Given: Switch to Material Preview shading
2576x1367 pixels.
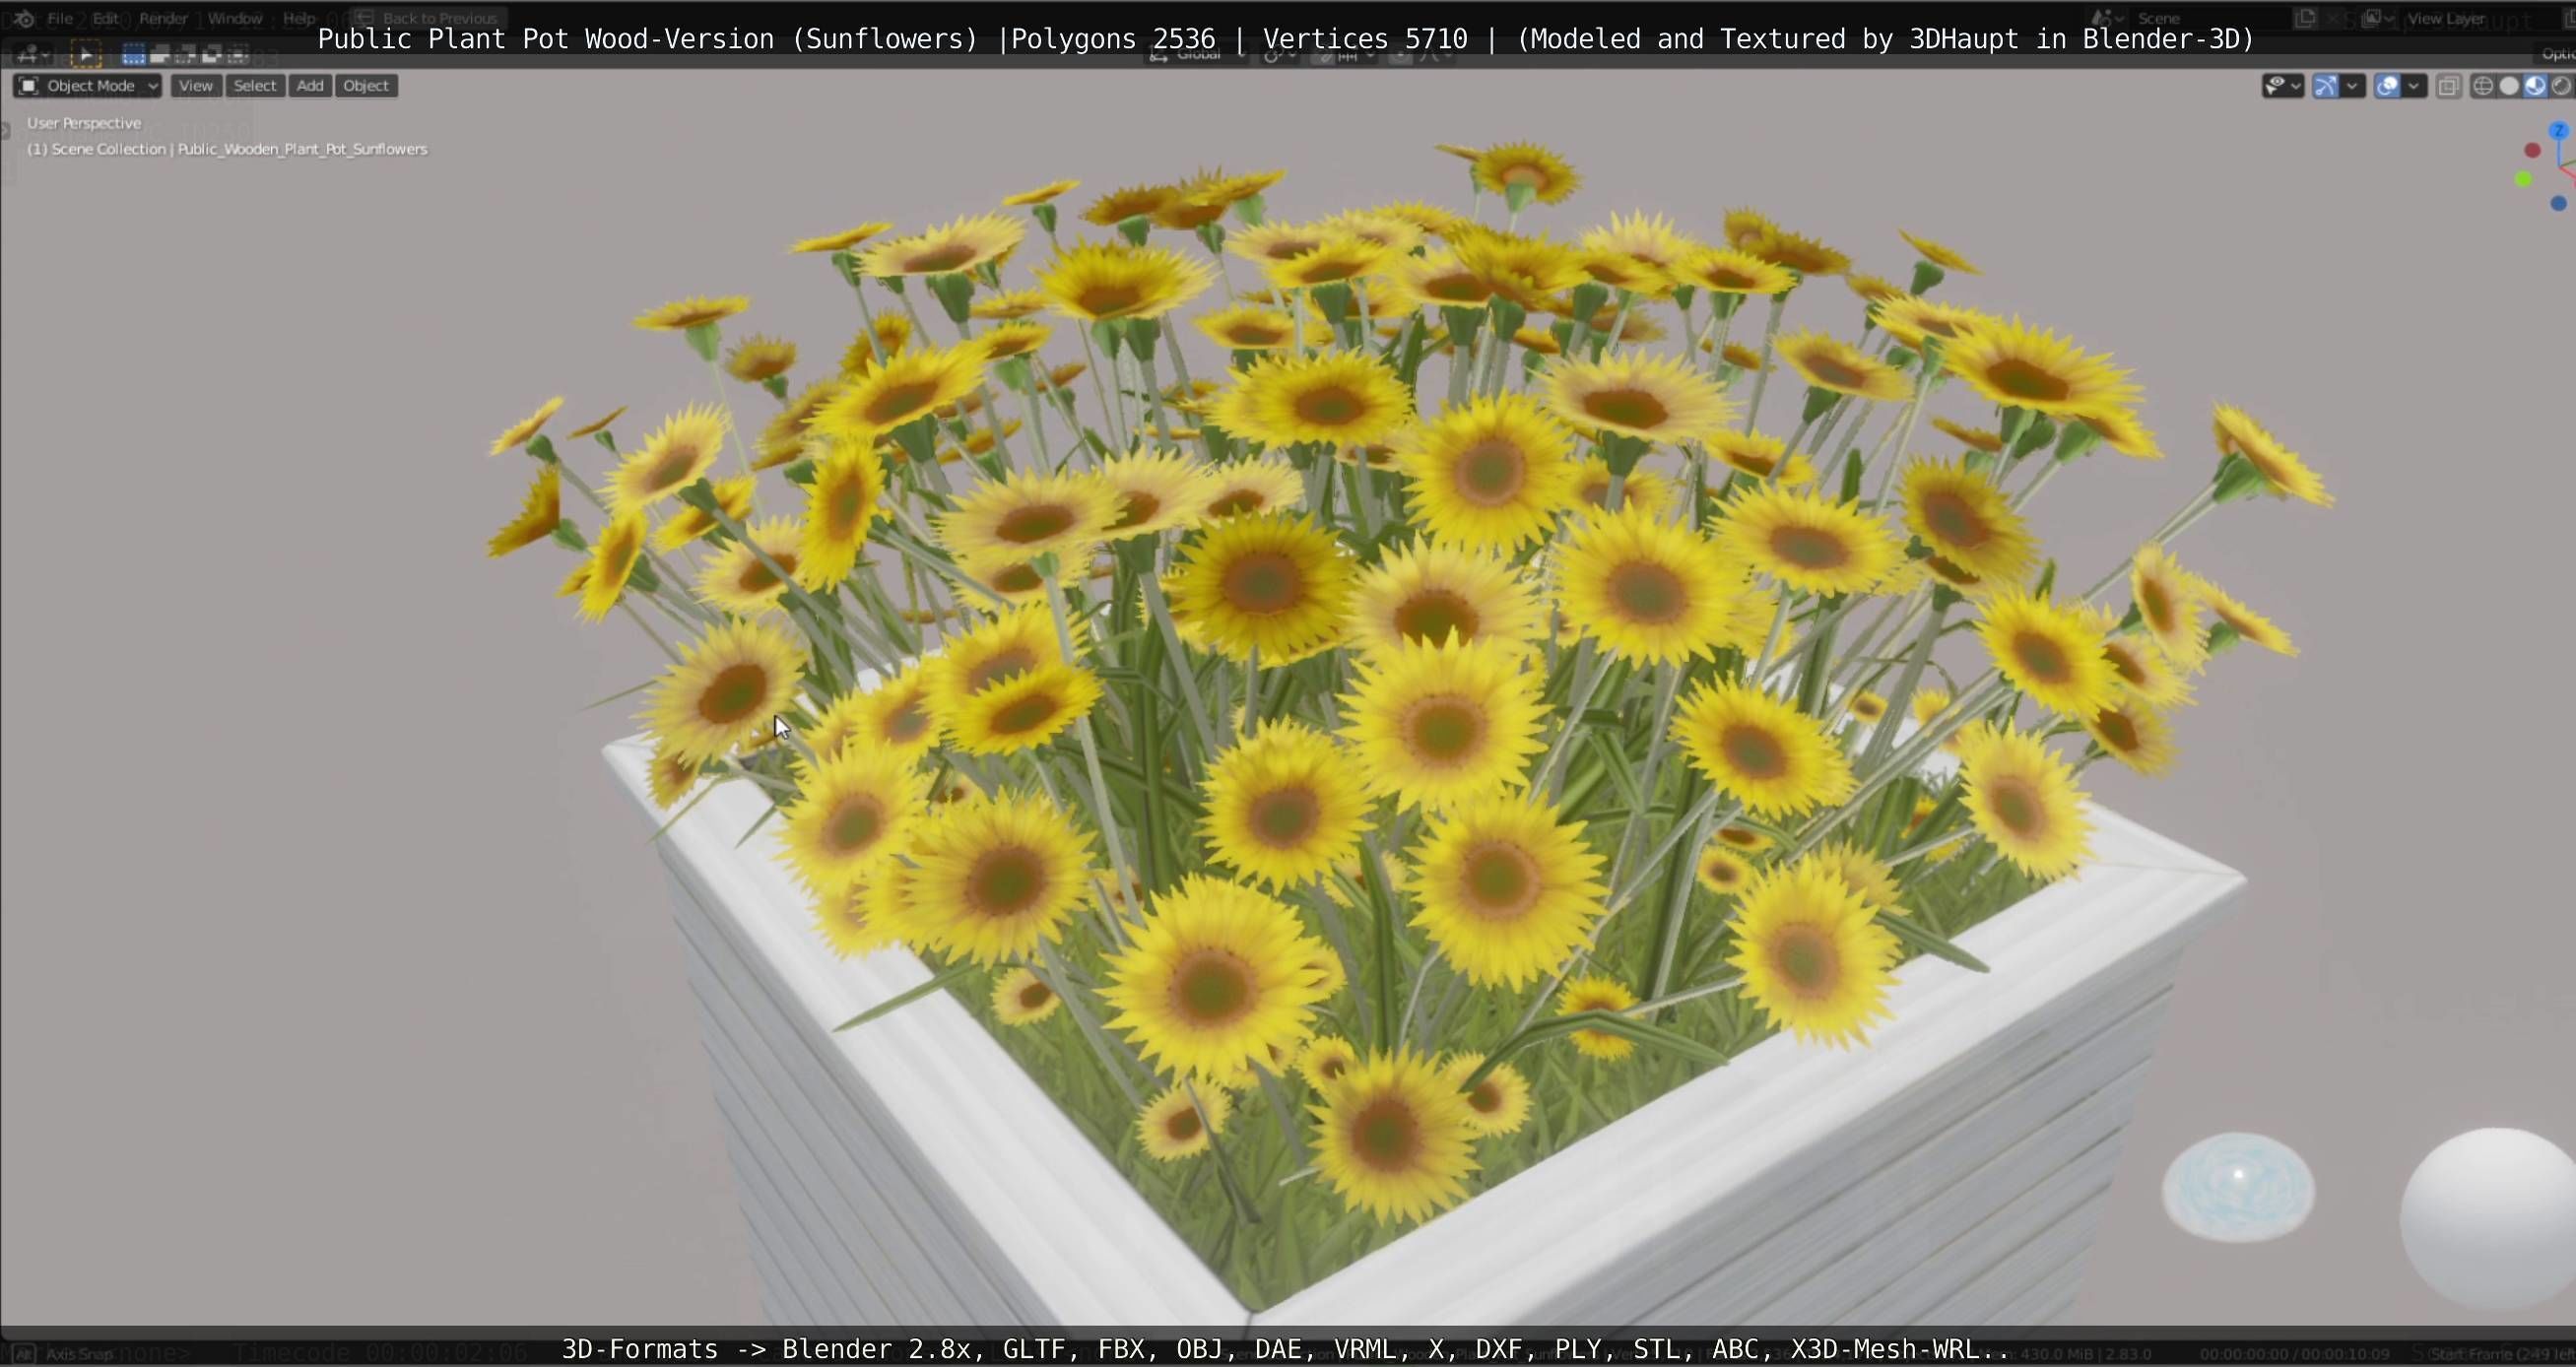Looking at the screenshot, I should click(2535, 86).
